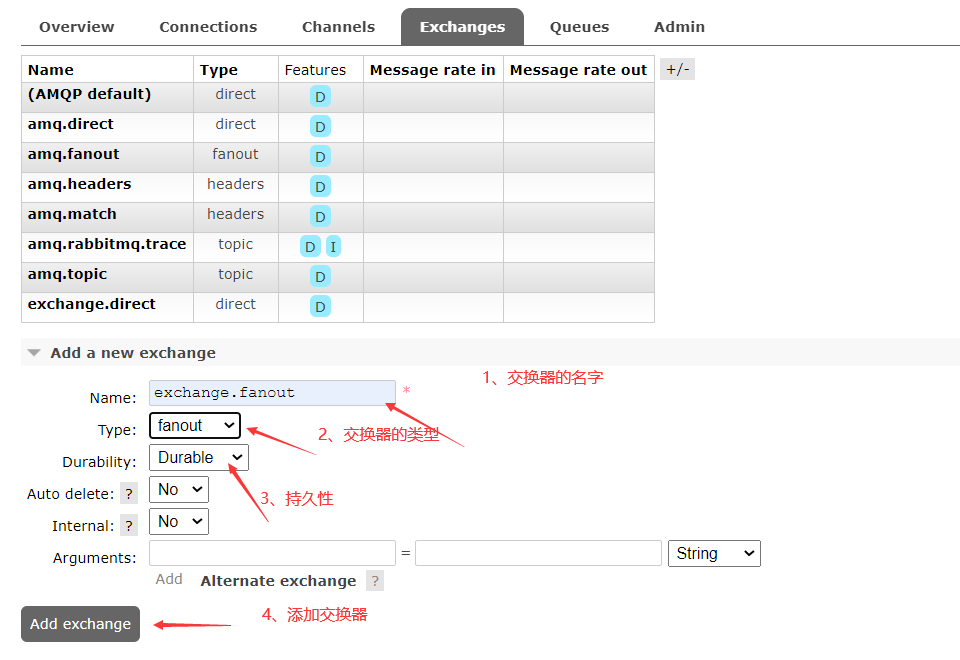
Task: Click the Arguments value input field
Action: [x=538, y=553]
